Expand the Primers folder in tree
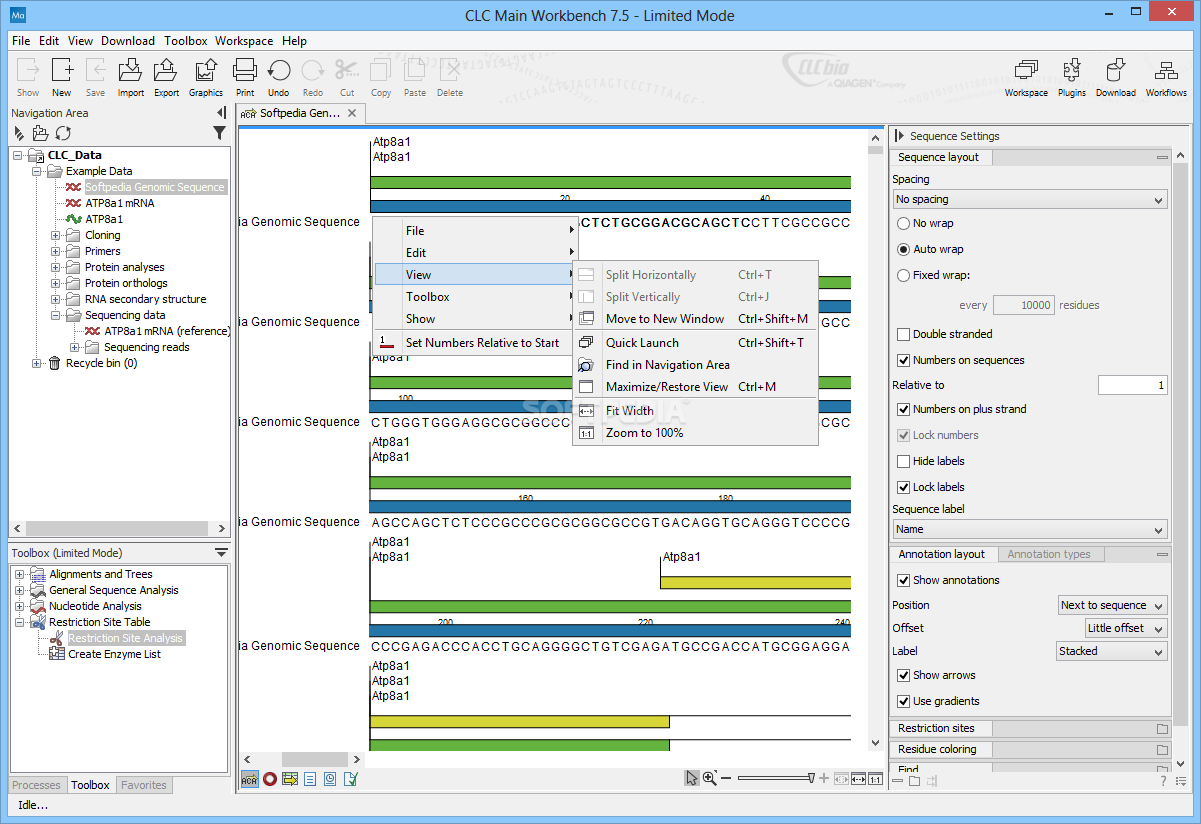The image size is (1201, 824). [56, 252]
